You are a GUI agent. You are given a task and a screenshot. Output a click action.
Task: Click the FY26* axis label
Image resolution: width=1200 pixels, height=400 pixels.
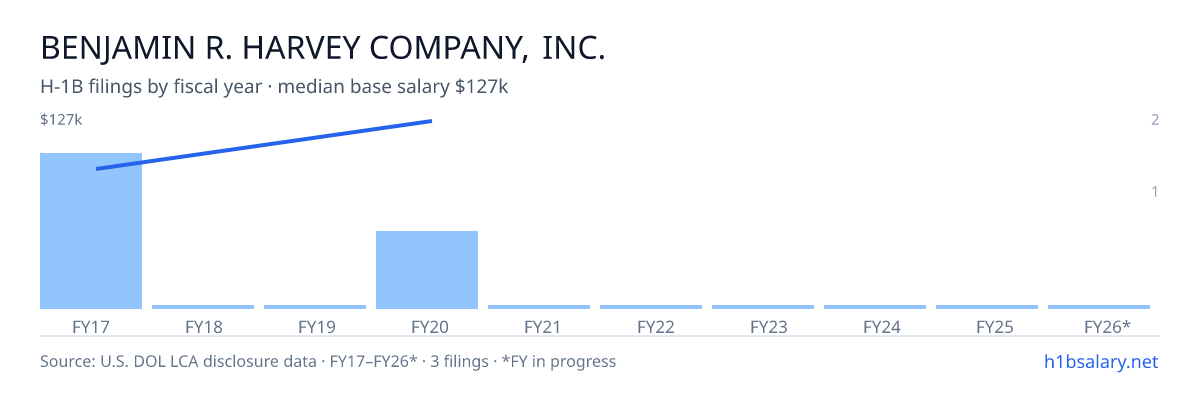pos(1107,326)
